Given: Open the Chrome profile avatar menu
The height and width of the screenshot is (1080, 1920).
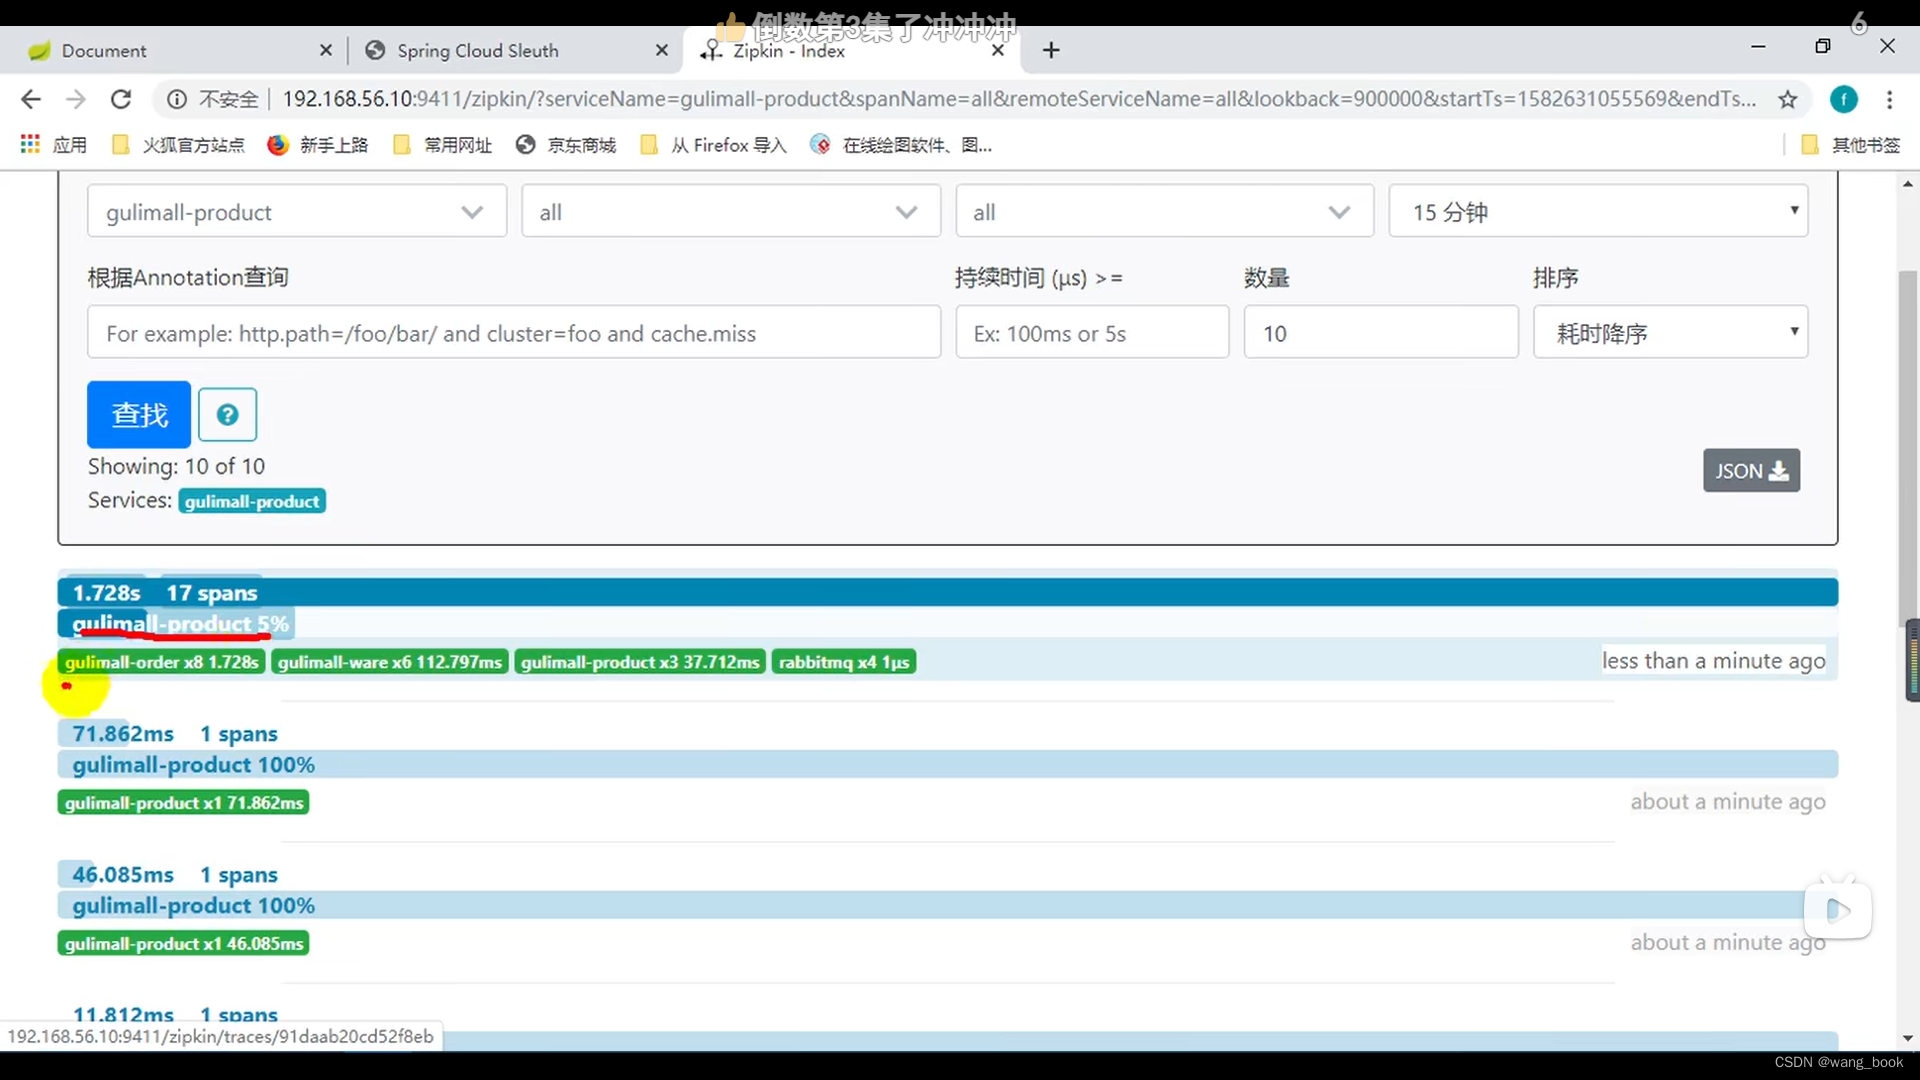Looking at the screenshot, I should point(1844,99).
